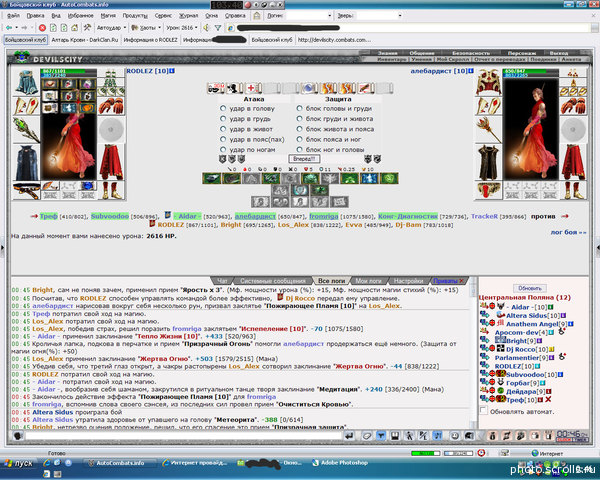Click the info icon next to RODLEZ [10]
This screenshot has height=480, width=600.
pos(172,71)
